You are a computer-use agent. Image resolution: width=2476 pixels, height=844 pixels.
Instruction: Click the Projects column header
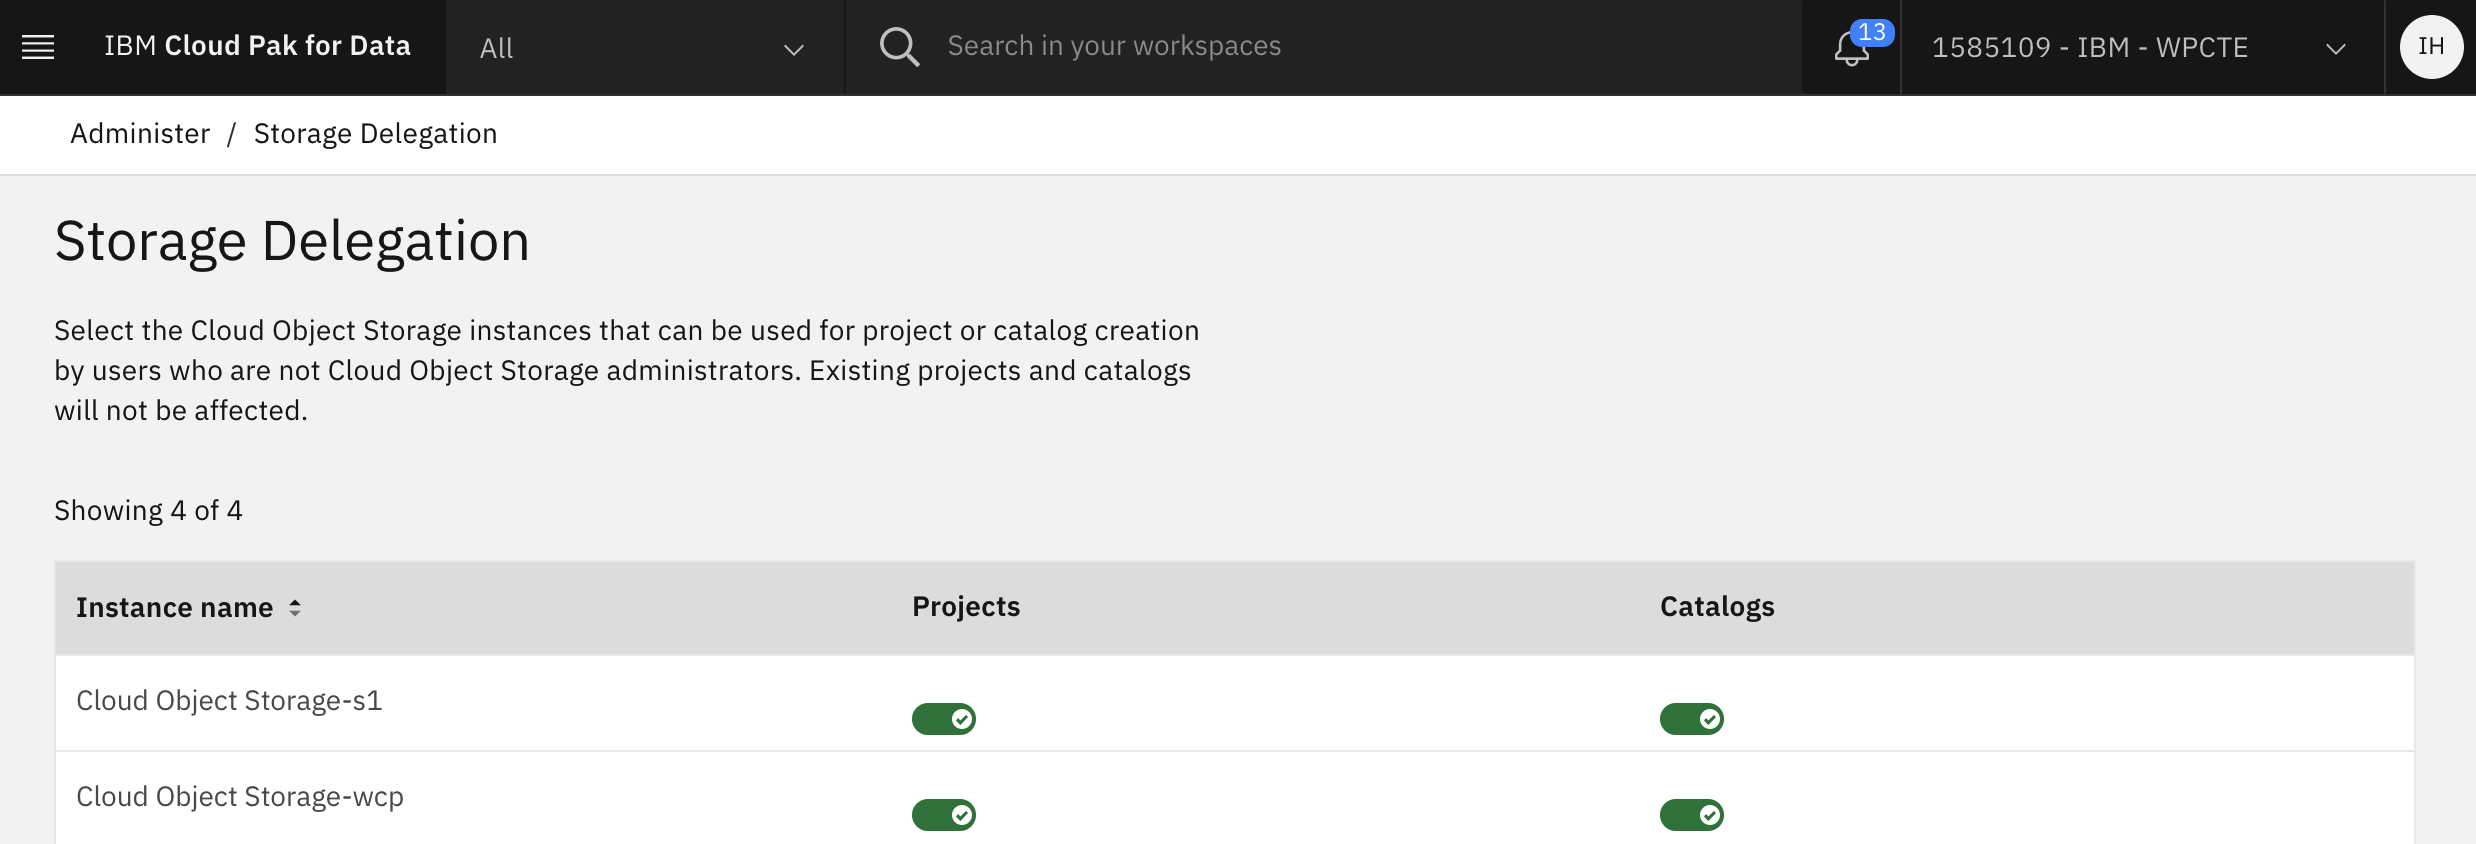[x=966, y=607]
